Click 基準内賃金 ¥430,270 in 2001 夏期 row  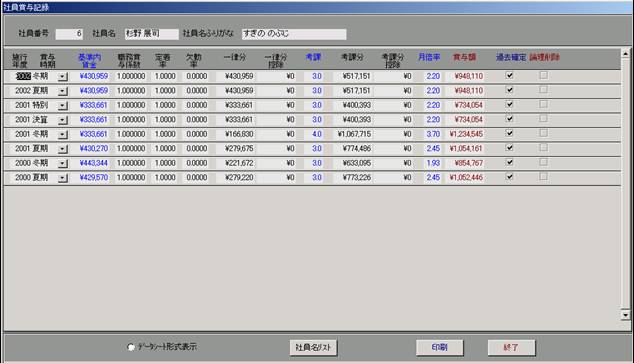(x=94, y=148)
